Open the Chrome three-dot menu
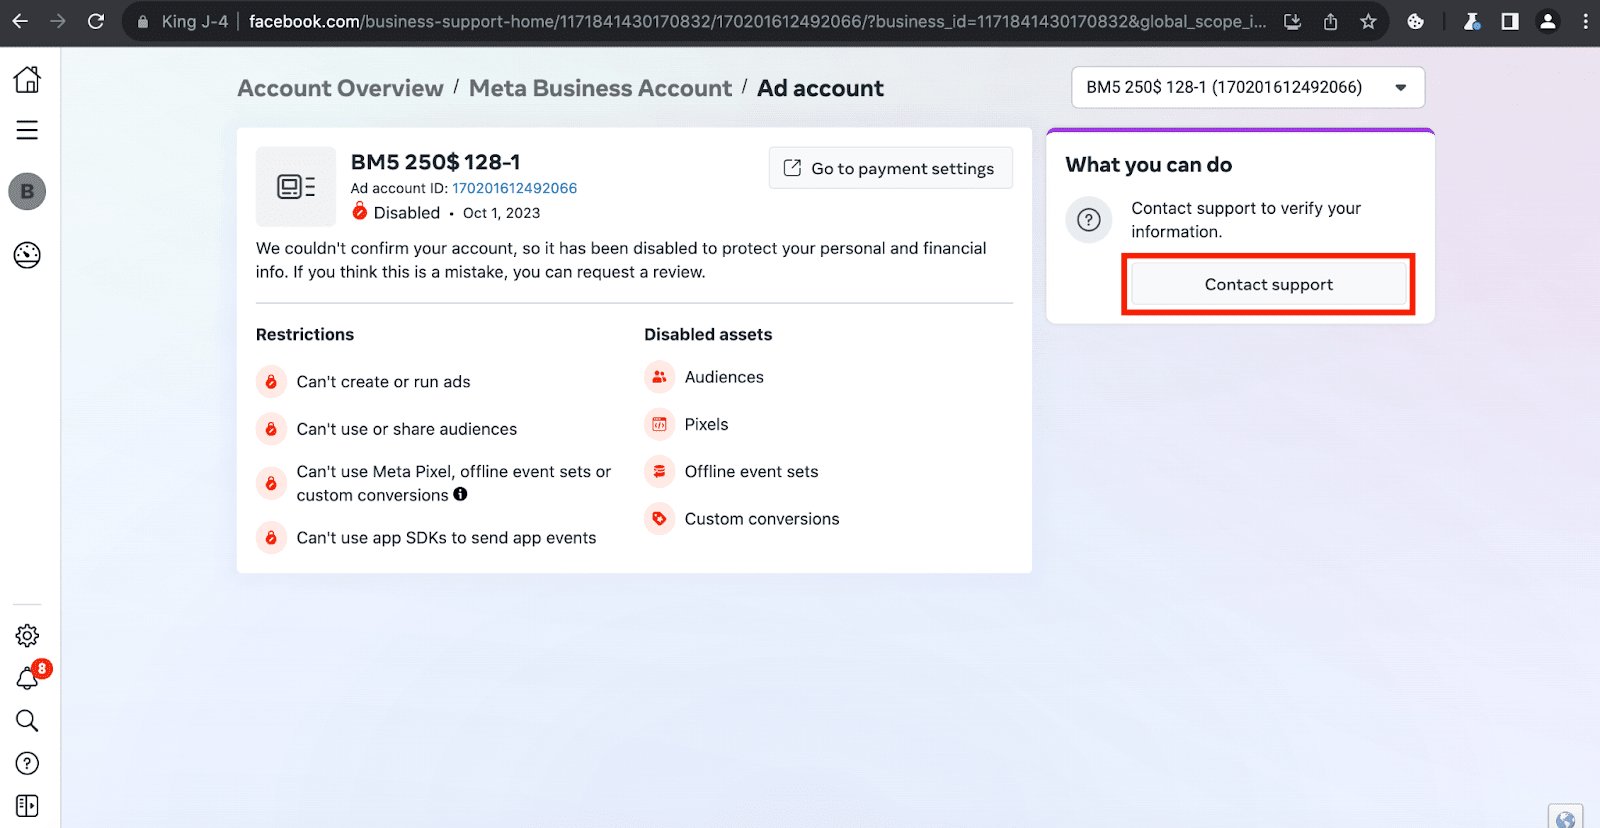This screenshot has height=828, width=1600. pyautogui.click(x=1585, y=21)
